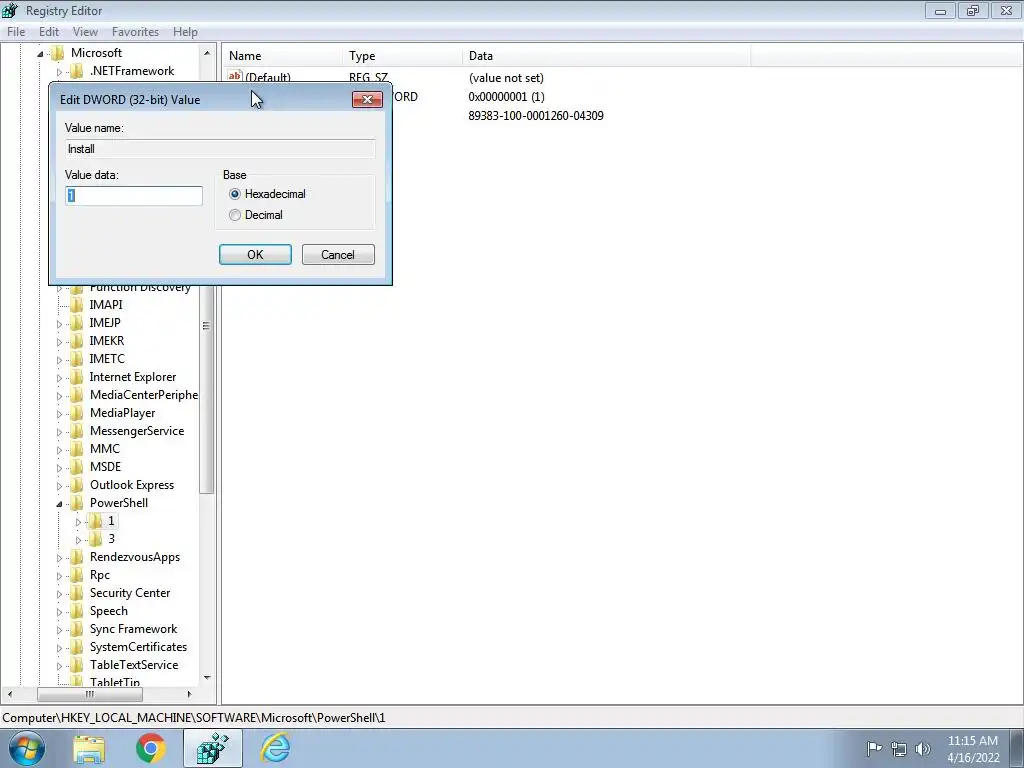1024x768 pixels.
Task: Click the Name column header
Action: click(x=282, y=56)
